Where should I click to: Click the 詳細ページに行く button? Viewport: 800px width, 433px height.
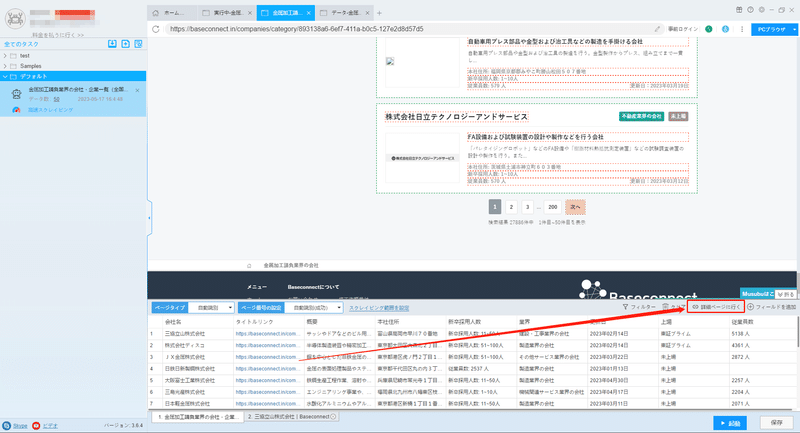pos(716,307)
